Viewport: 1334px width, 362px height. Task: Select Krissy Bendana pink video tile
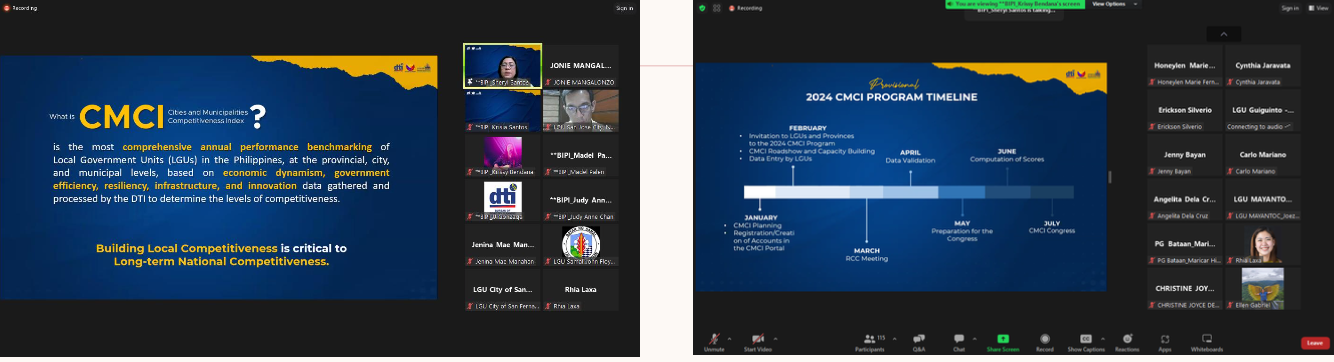click(x=503, y=155)
